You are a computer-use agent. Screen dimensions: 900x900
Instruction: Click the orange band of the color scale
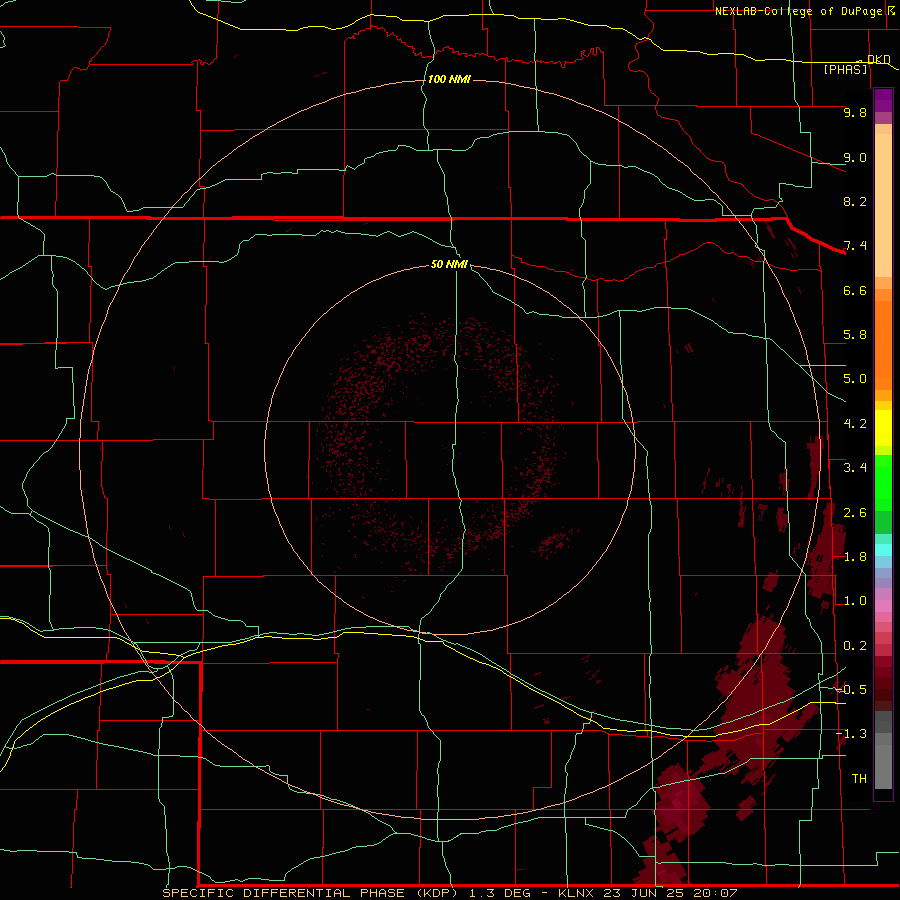883,345
